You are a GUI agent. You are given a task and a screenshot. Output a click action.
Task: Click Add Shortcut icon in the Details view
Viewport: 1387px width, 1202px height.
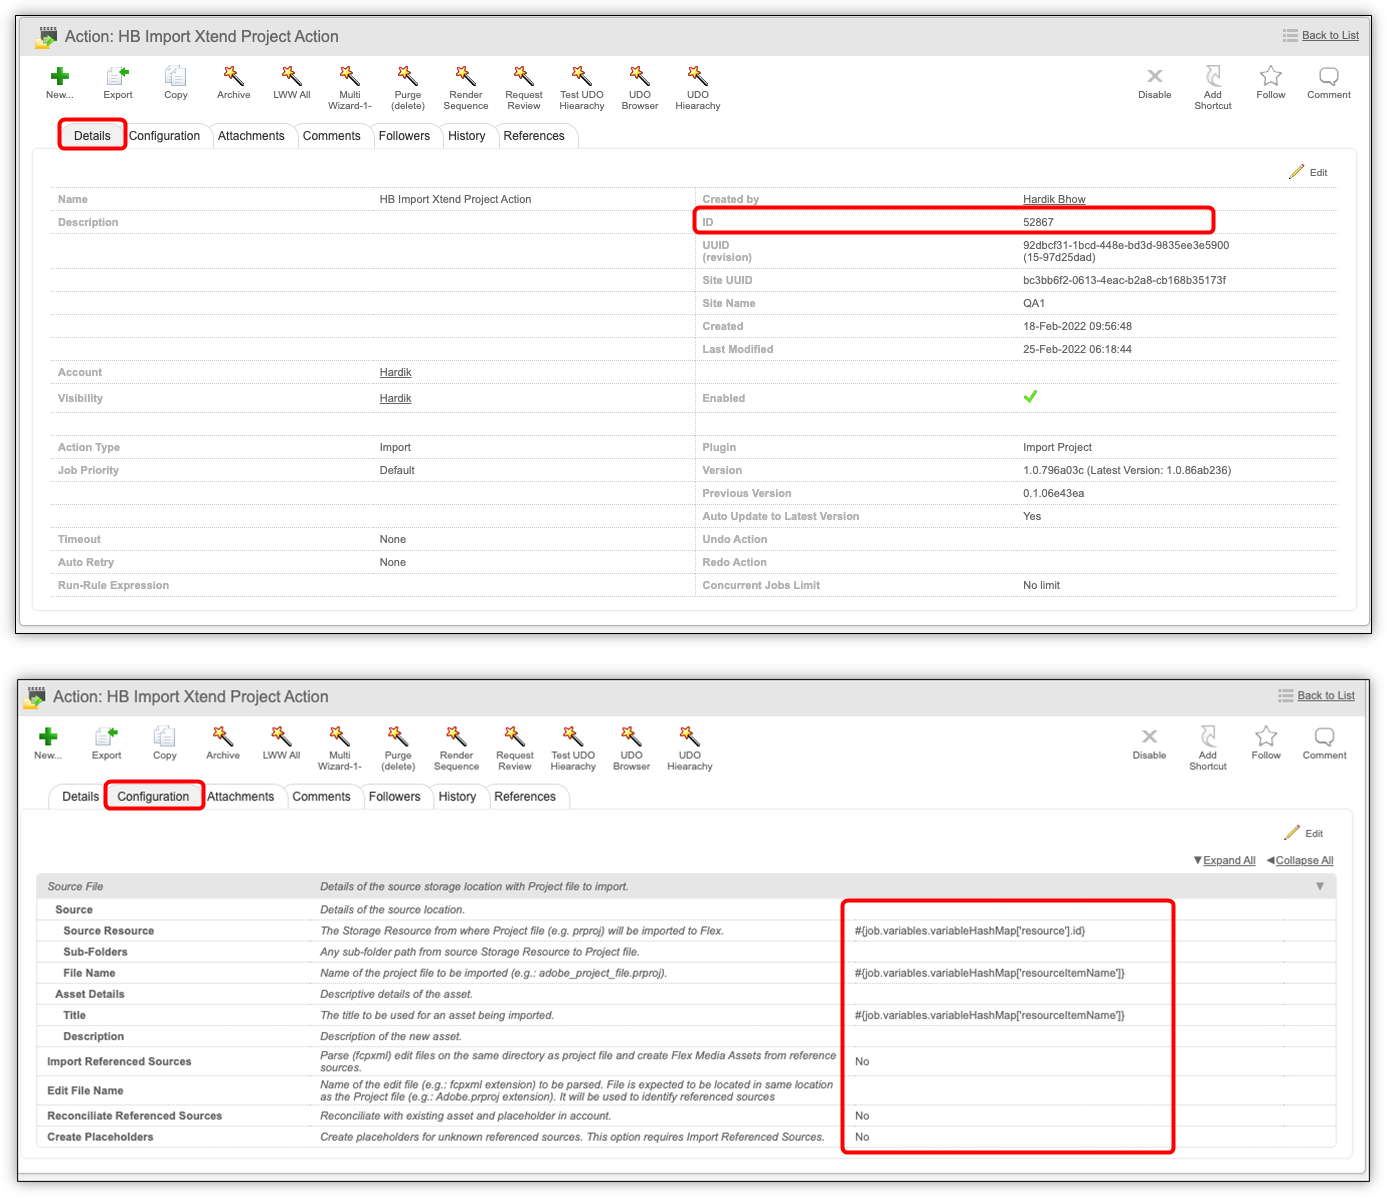(x=1212, y=78)
